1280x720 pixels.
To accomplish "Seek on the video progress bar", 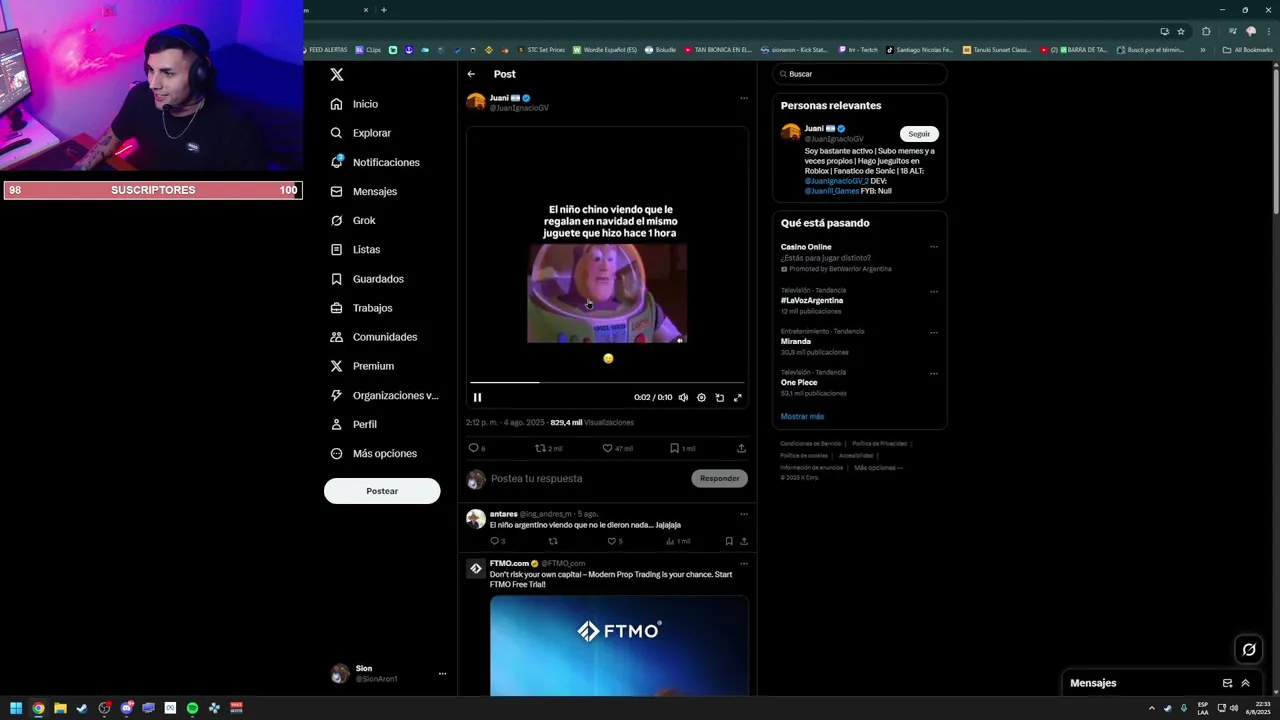I will 607,382.
